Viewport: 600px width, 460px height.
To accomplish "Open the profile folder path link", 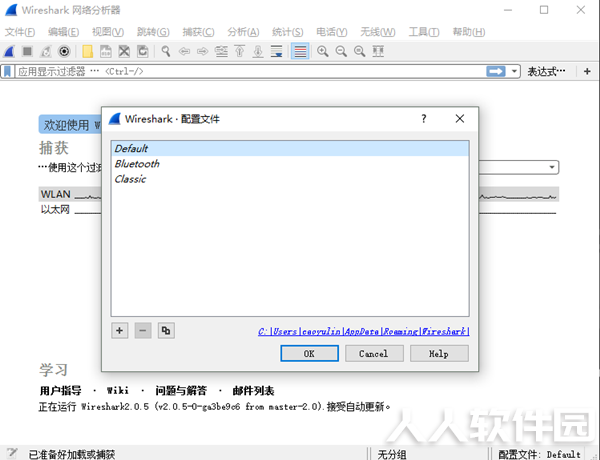I will (x=364, y=331).
